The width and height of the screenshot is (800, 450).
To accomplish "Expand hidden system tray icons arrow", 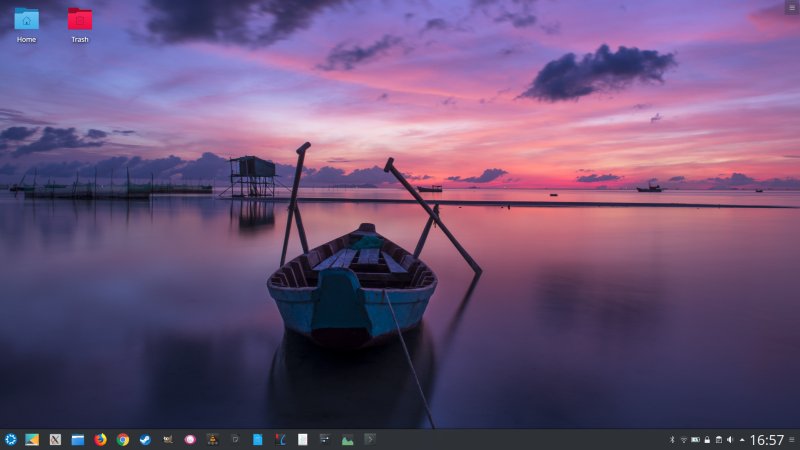I will (742, 440).
